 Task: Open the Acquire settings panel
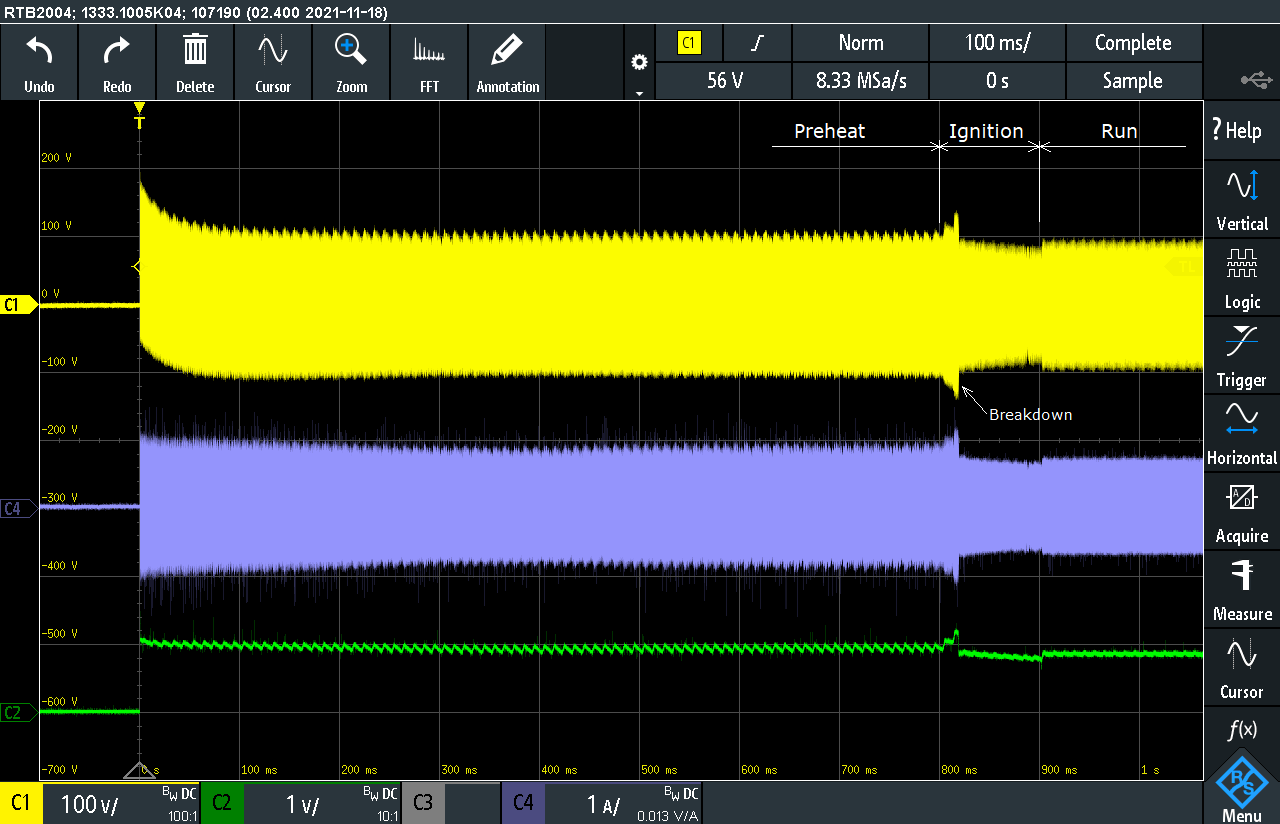1241,511
